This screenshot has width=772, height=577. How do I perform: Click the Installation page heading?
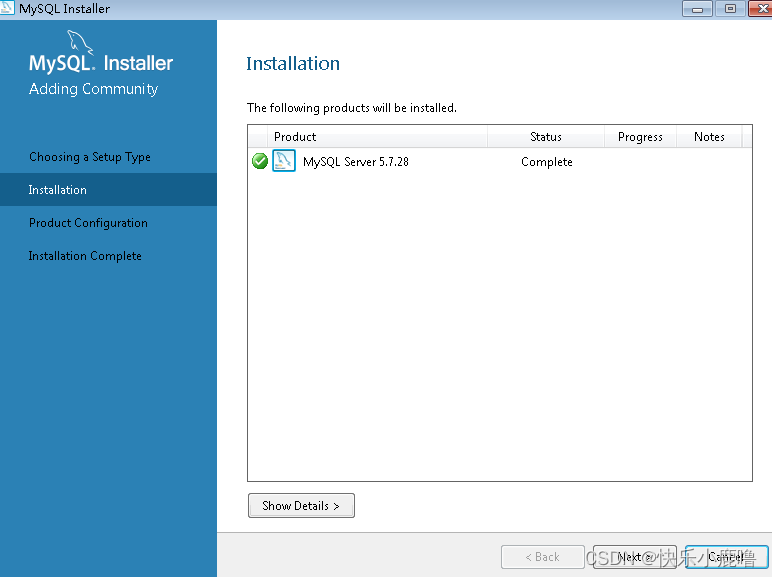point(293,64)
